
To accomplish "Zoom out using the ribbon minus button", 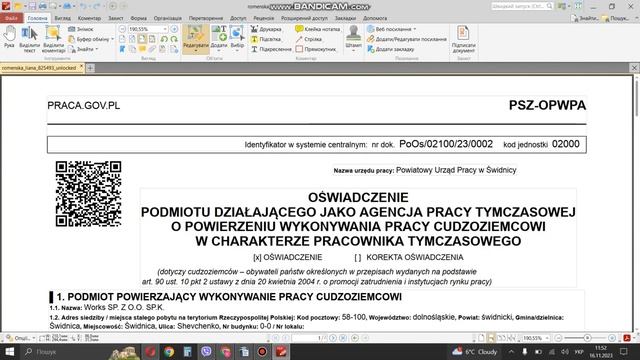I will click(122, 29).
